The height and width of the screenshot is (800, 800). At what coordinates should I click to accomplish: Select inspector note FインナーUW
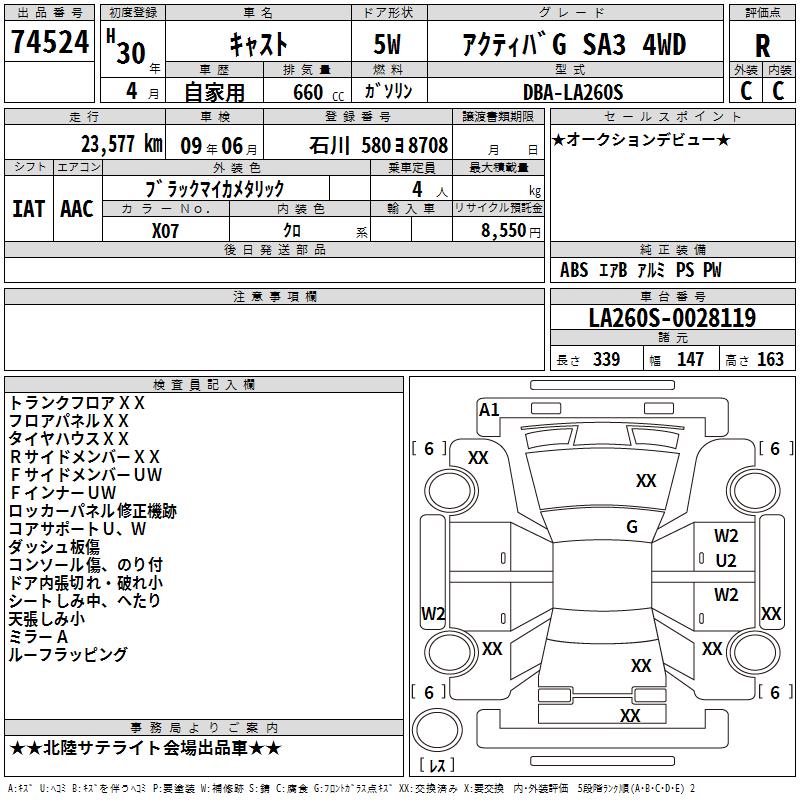pos(63,492)
